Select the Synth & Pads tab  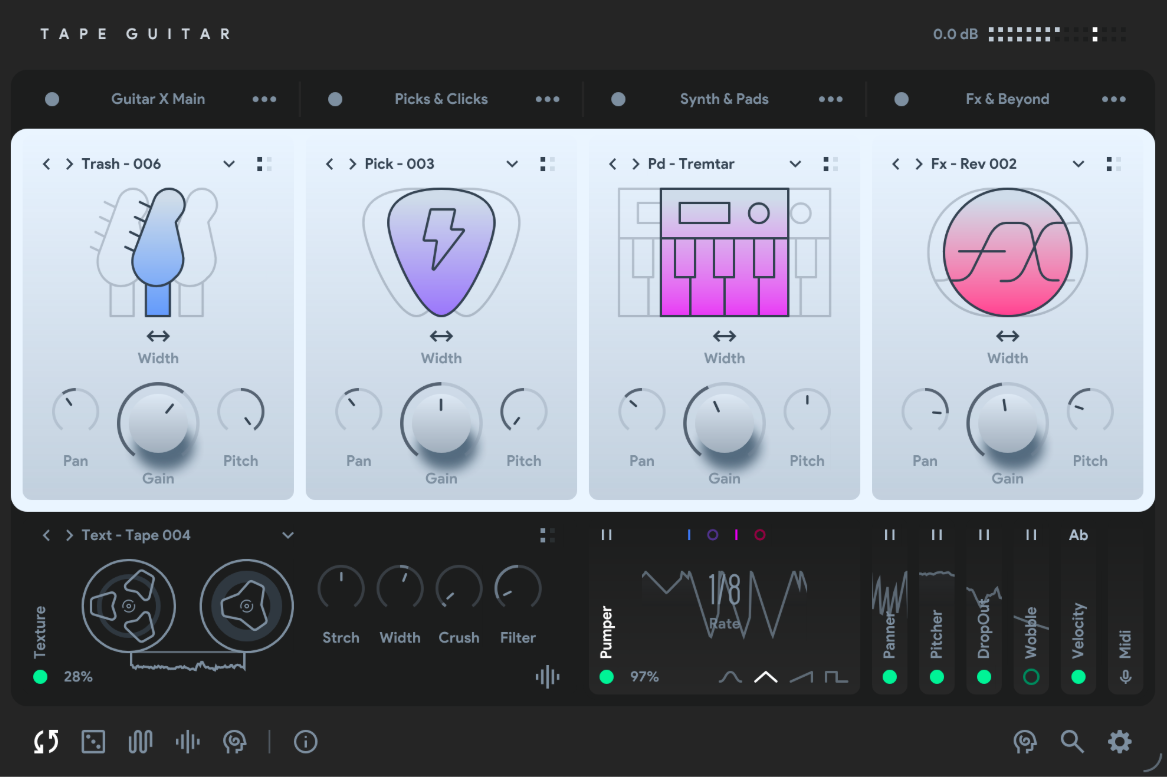click(724, 99)
